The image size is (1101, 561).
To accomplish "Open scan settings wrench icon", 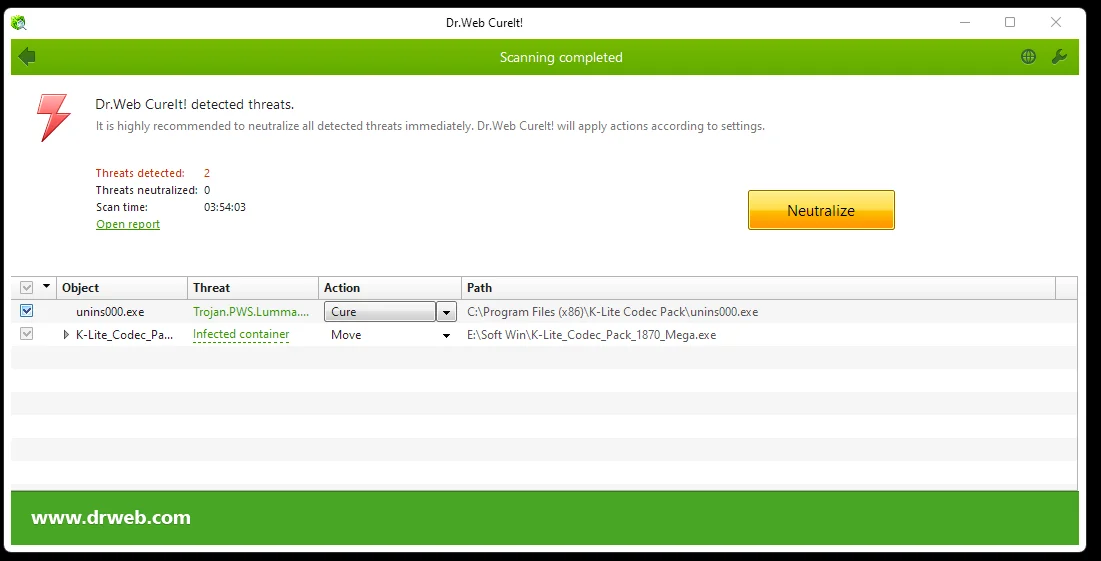I will pos(1059,57).
